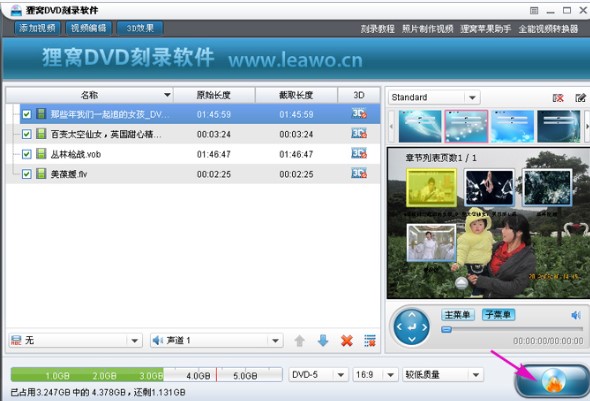Viewport: 590px width, 401px height.
Task: Click the edit menu template pencil icon
Action: point(581,98)
